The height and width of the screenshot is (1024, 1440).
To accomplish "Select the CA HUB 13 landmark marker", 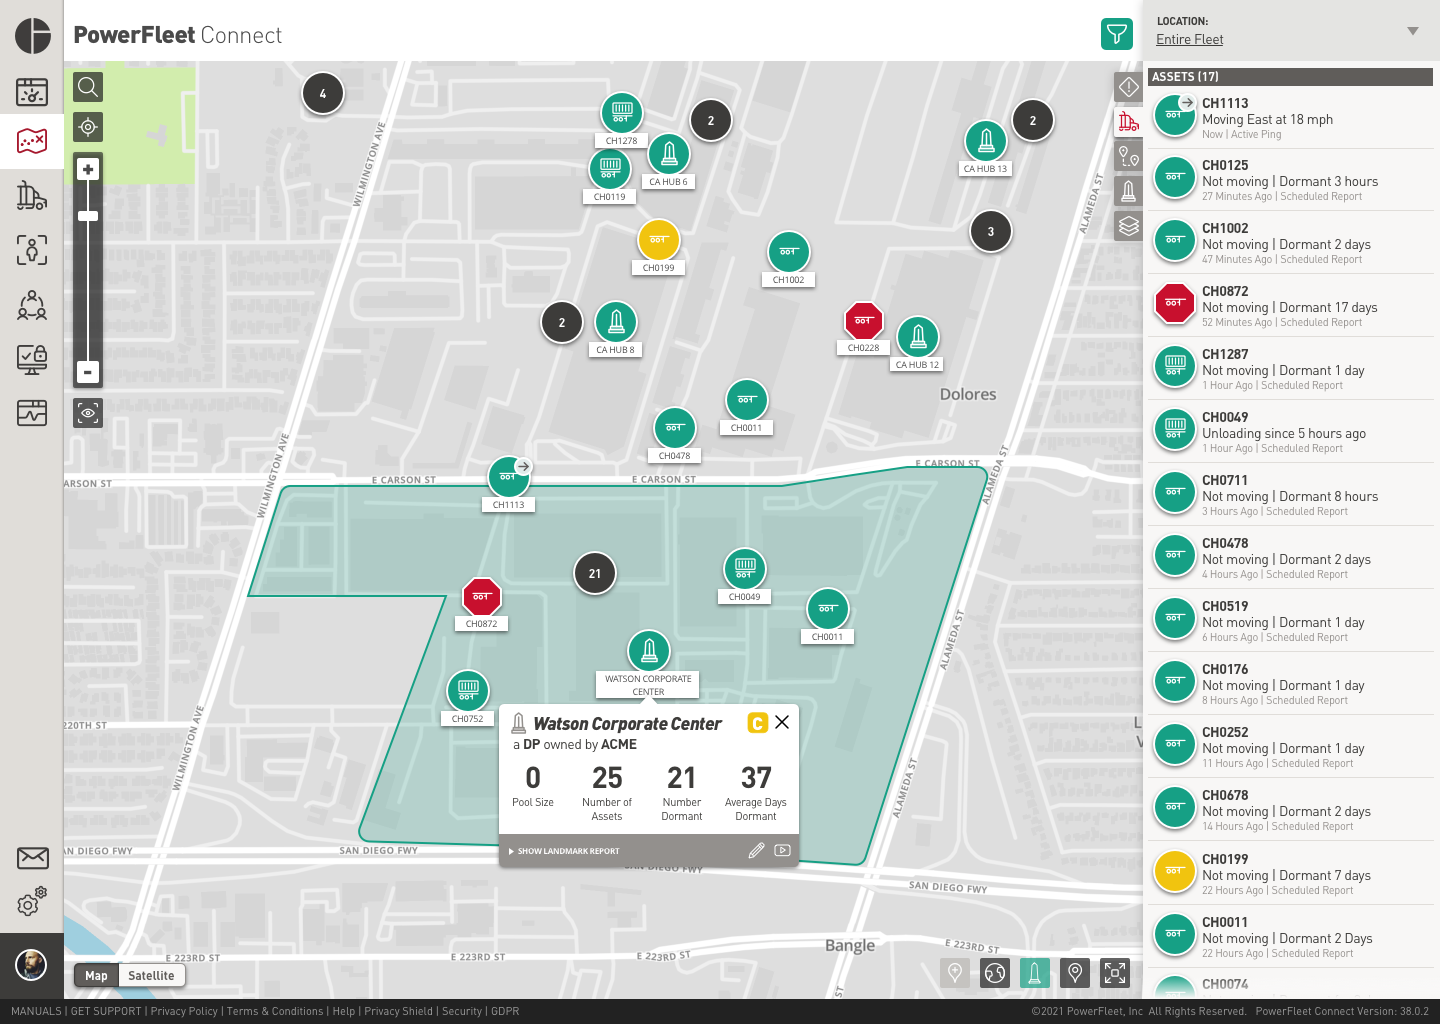I will click(x=986, y=141).
